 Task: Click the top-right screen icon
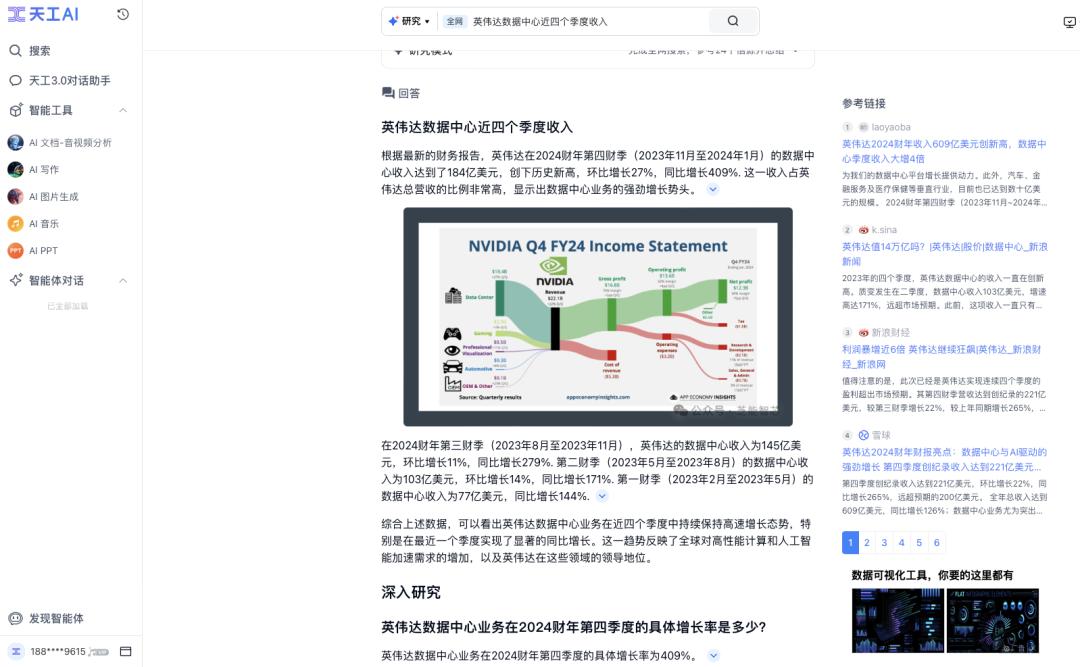click(x=1069, y=22)
